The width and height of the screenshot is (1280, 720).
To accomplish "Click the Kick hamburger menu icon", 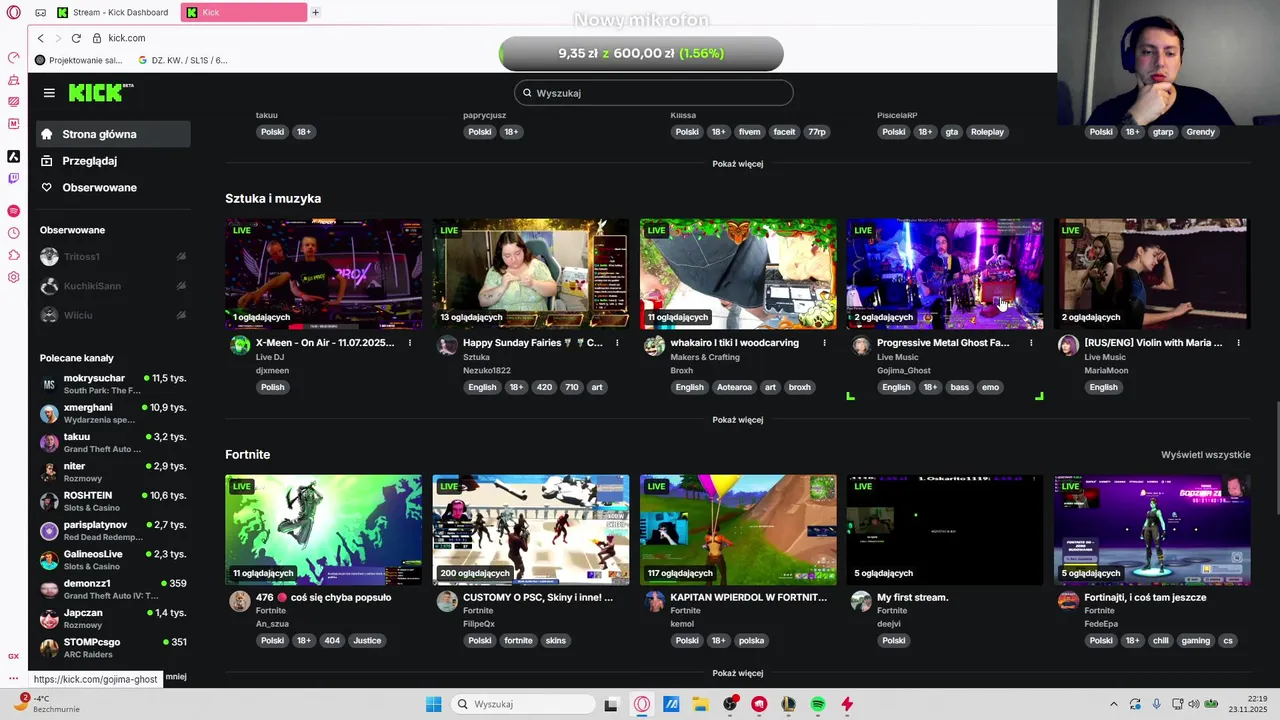I will 49,93.
